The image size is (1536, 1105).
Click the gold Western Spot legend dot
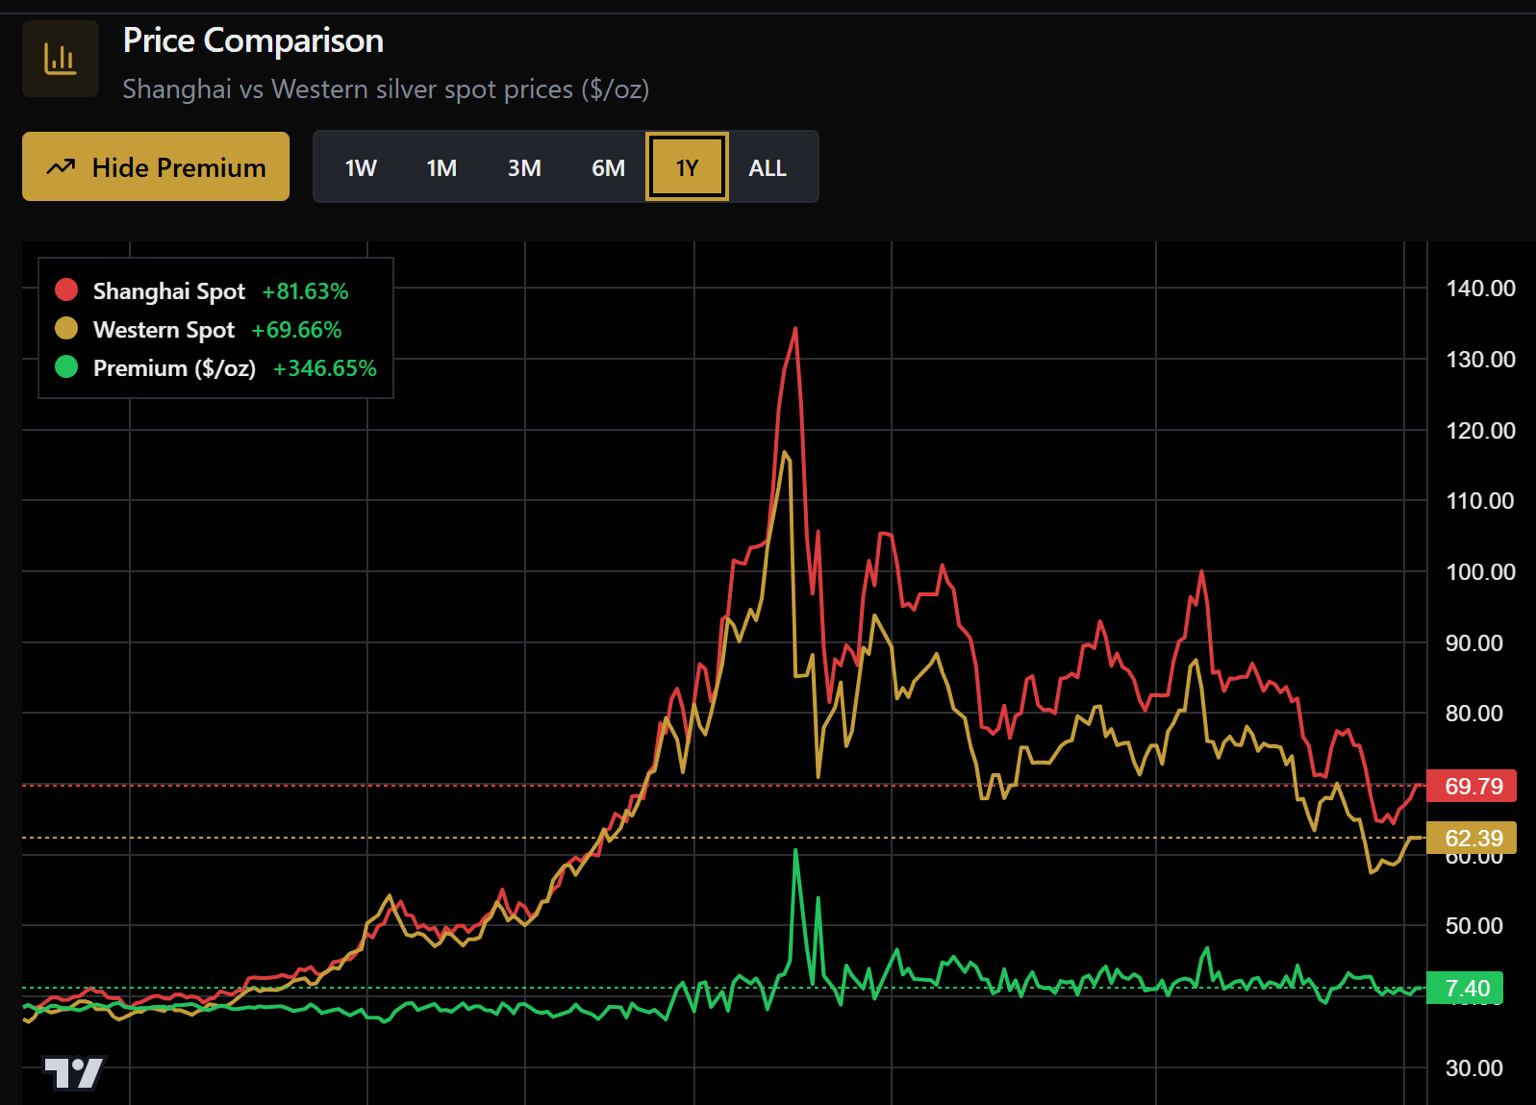point(66,328)
